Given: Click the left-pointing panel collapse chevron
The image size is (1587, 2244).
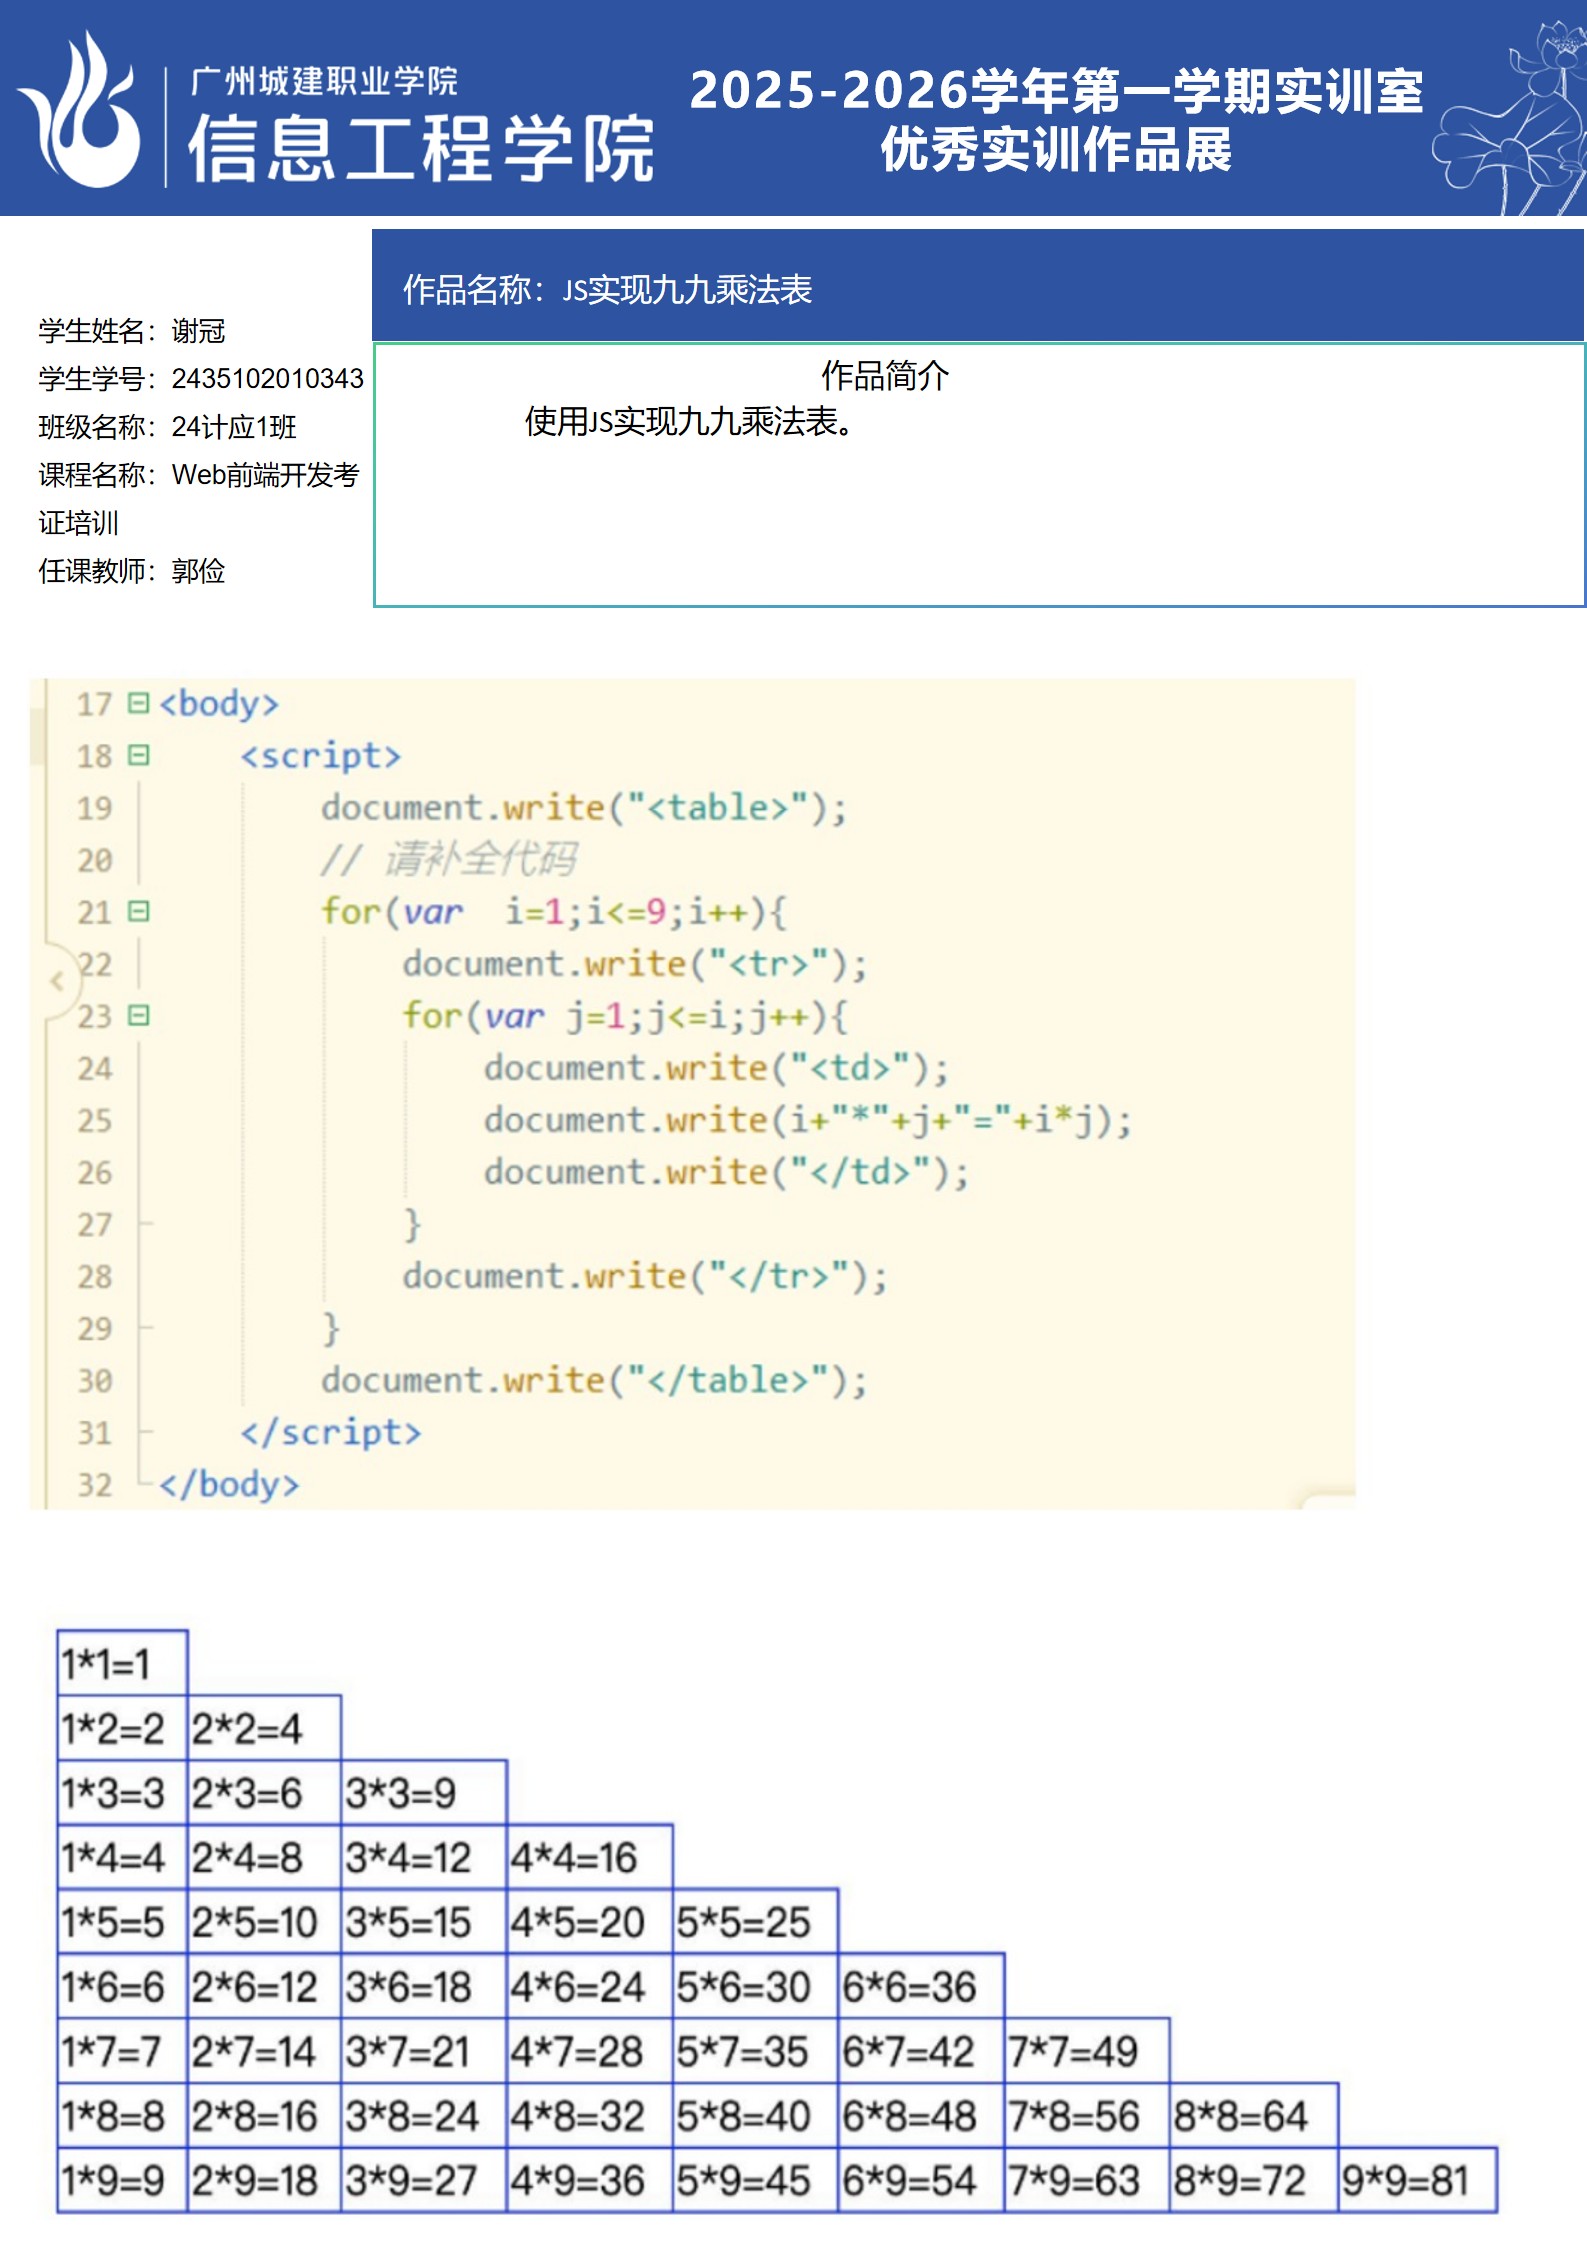Looking at the screenshot, I should click(57, 981).
